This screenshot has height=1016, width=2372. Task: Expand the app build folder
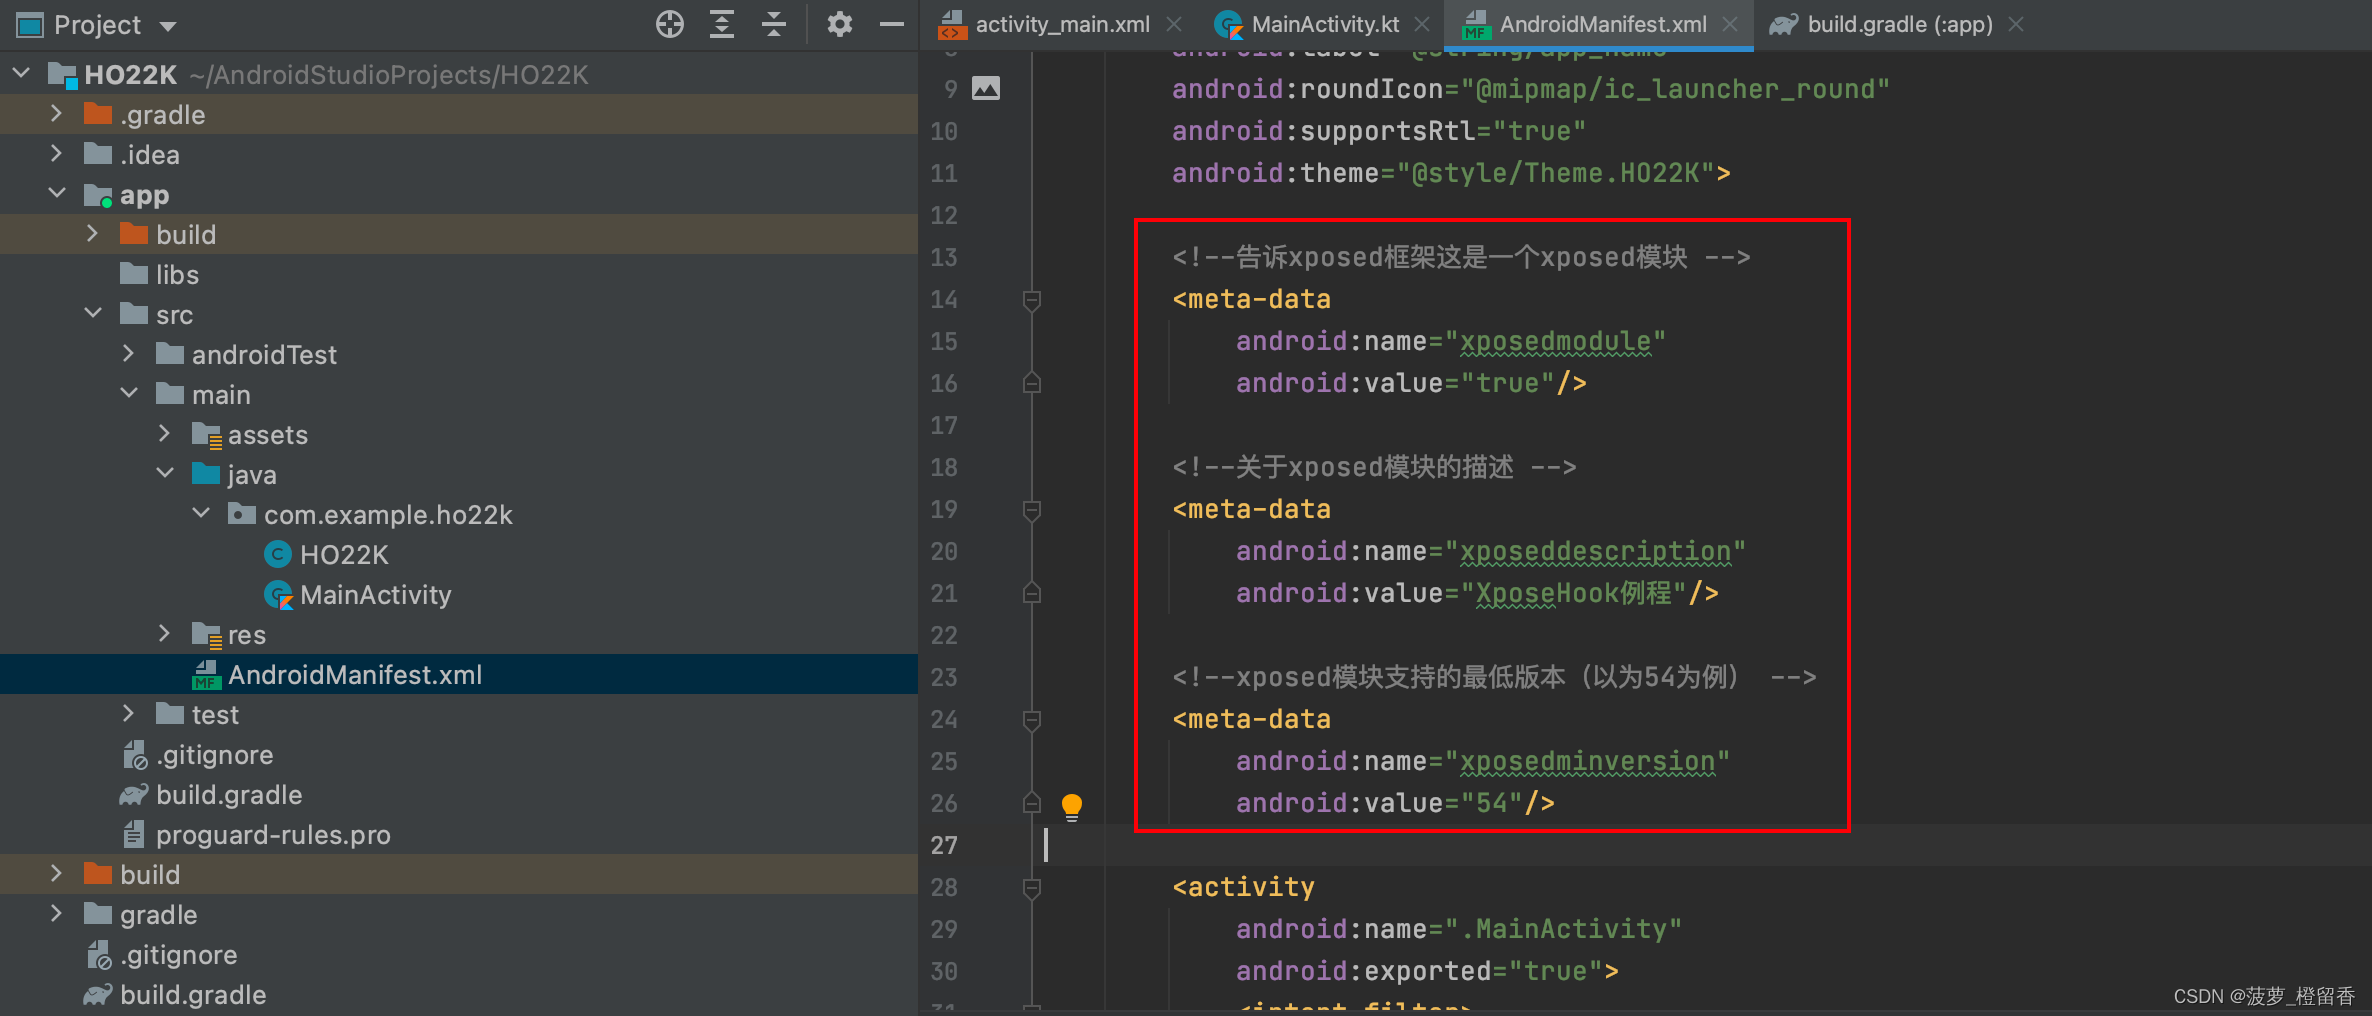tap(93, 233)
